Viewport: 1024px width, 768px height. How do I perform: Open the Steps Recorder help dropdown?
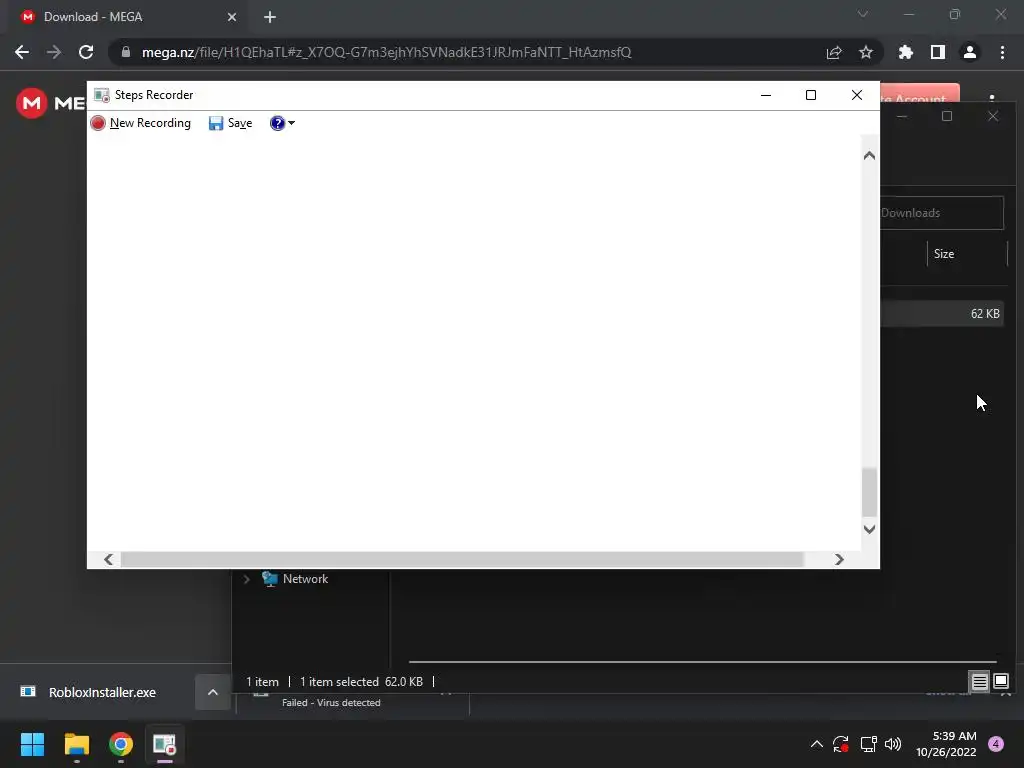[282, 123]
